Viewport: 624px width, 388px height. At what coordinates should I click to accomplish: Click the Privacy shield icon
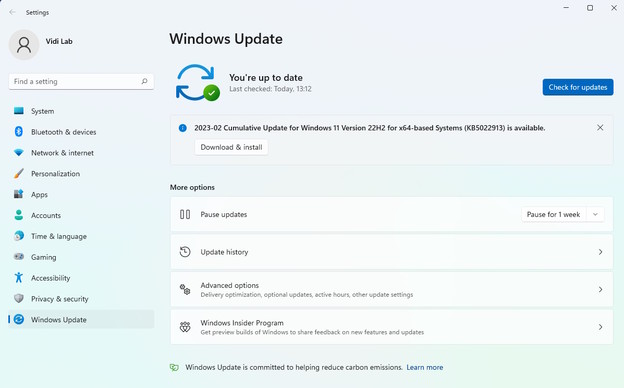[19, 298]
